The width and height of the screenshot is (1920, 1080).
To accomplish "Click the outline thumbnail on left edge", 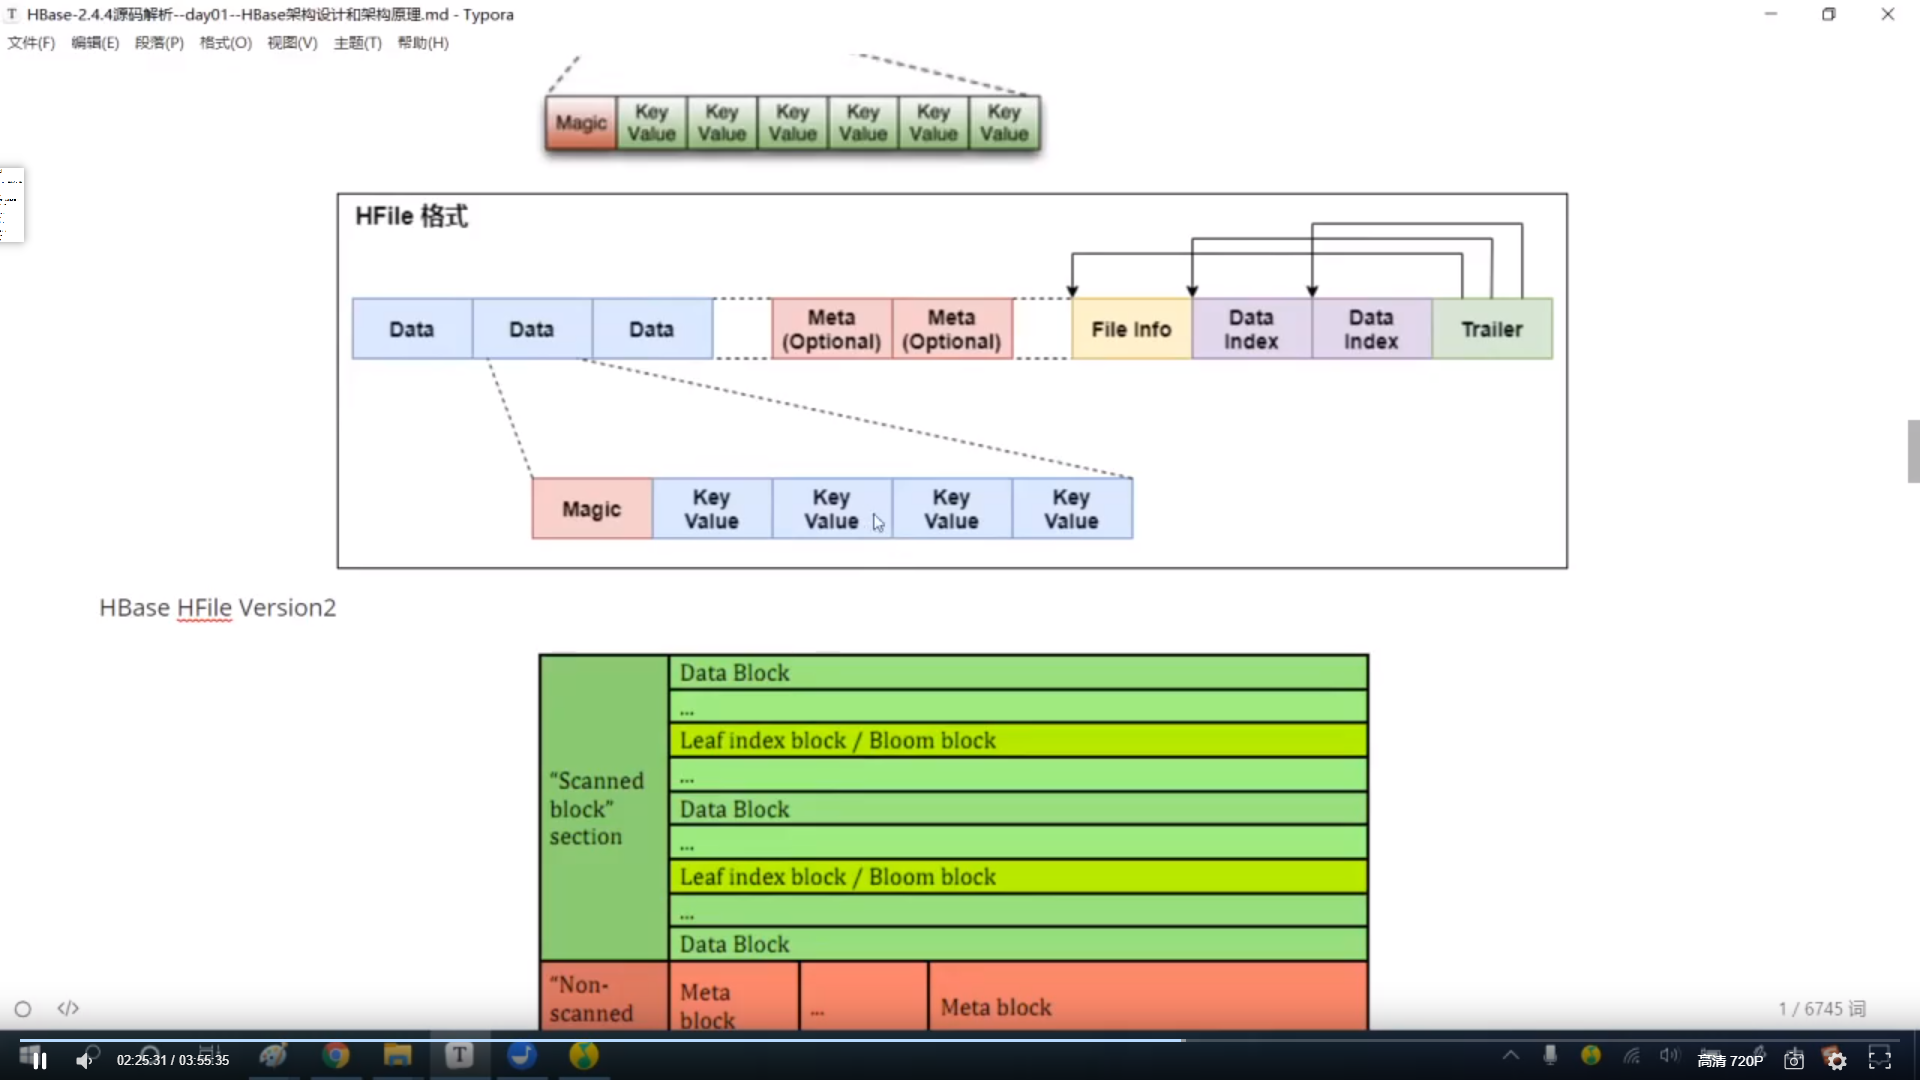I will [x=12, y=205].
